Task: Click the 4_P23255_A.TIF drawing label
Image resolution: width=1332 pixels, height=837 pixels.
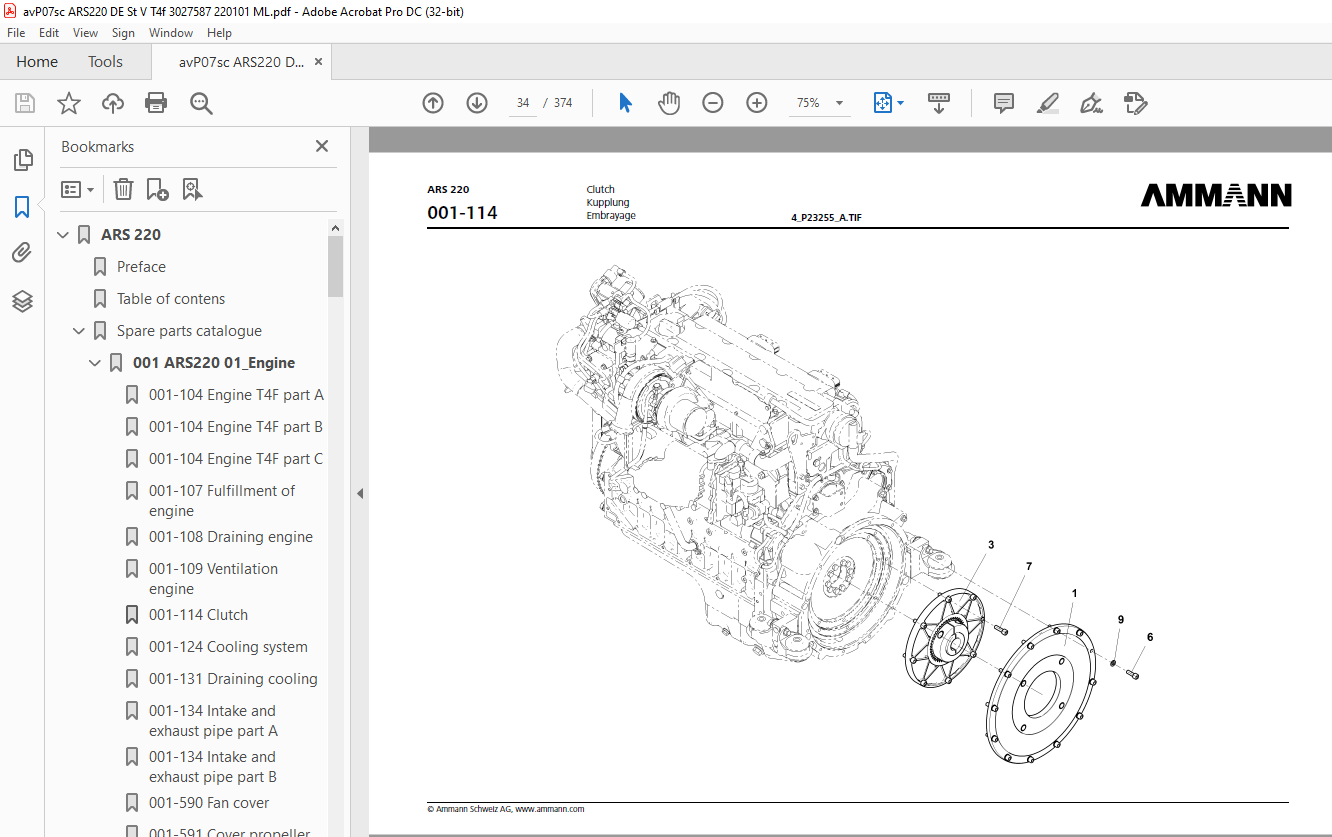Action: point(825,217)
